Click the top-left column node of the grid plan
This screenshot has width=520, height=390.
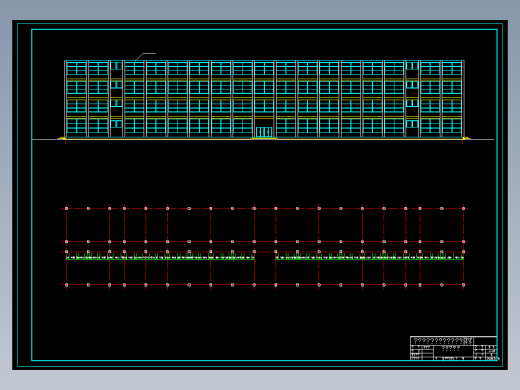(x=66, y=208)
